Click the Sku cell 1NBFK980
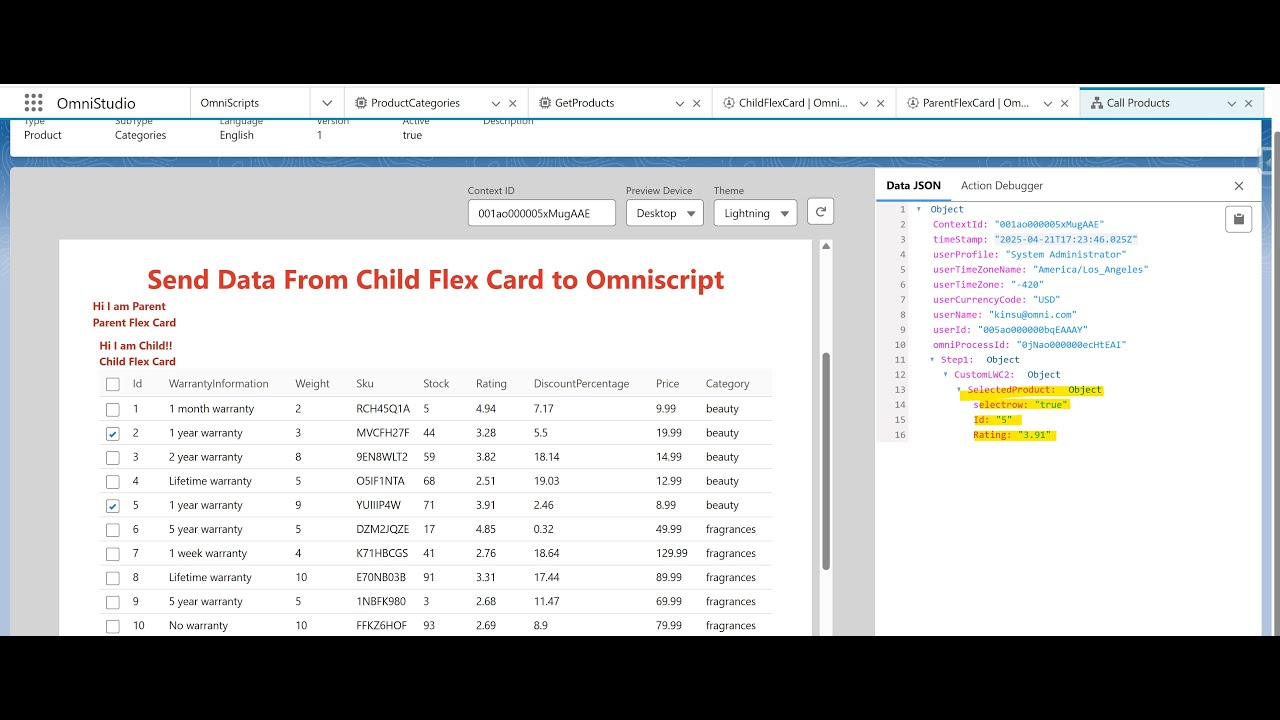The width and height of the screenshot is (1280, 720). pos(381,602)
